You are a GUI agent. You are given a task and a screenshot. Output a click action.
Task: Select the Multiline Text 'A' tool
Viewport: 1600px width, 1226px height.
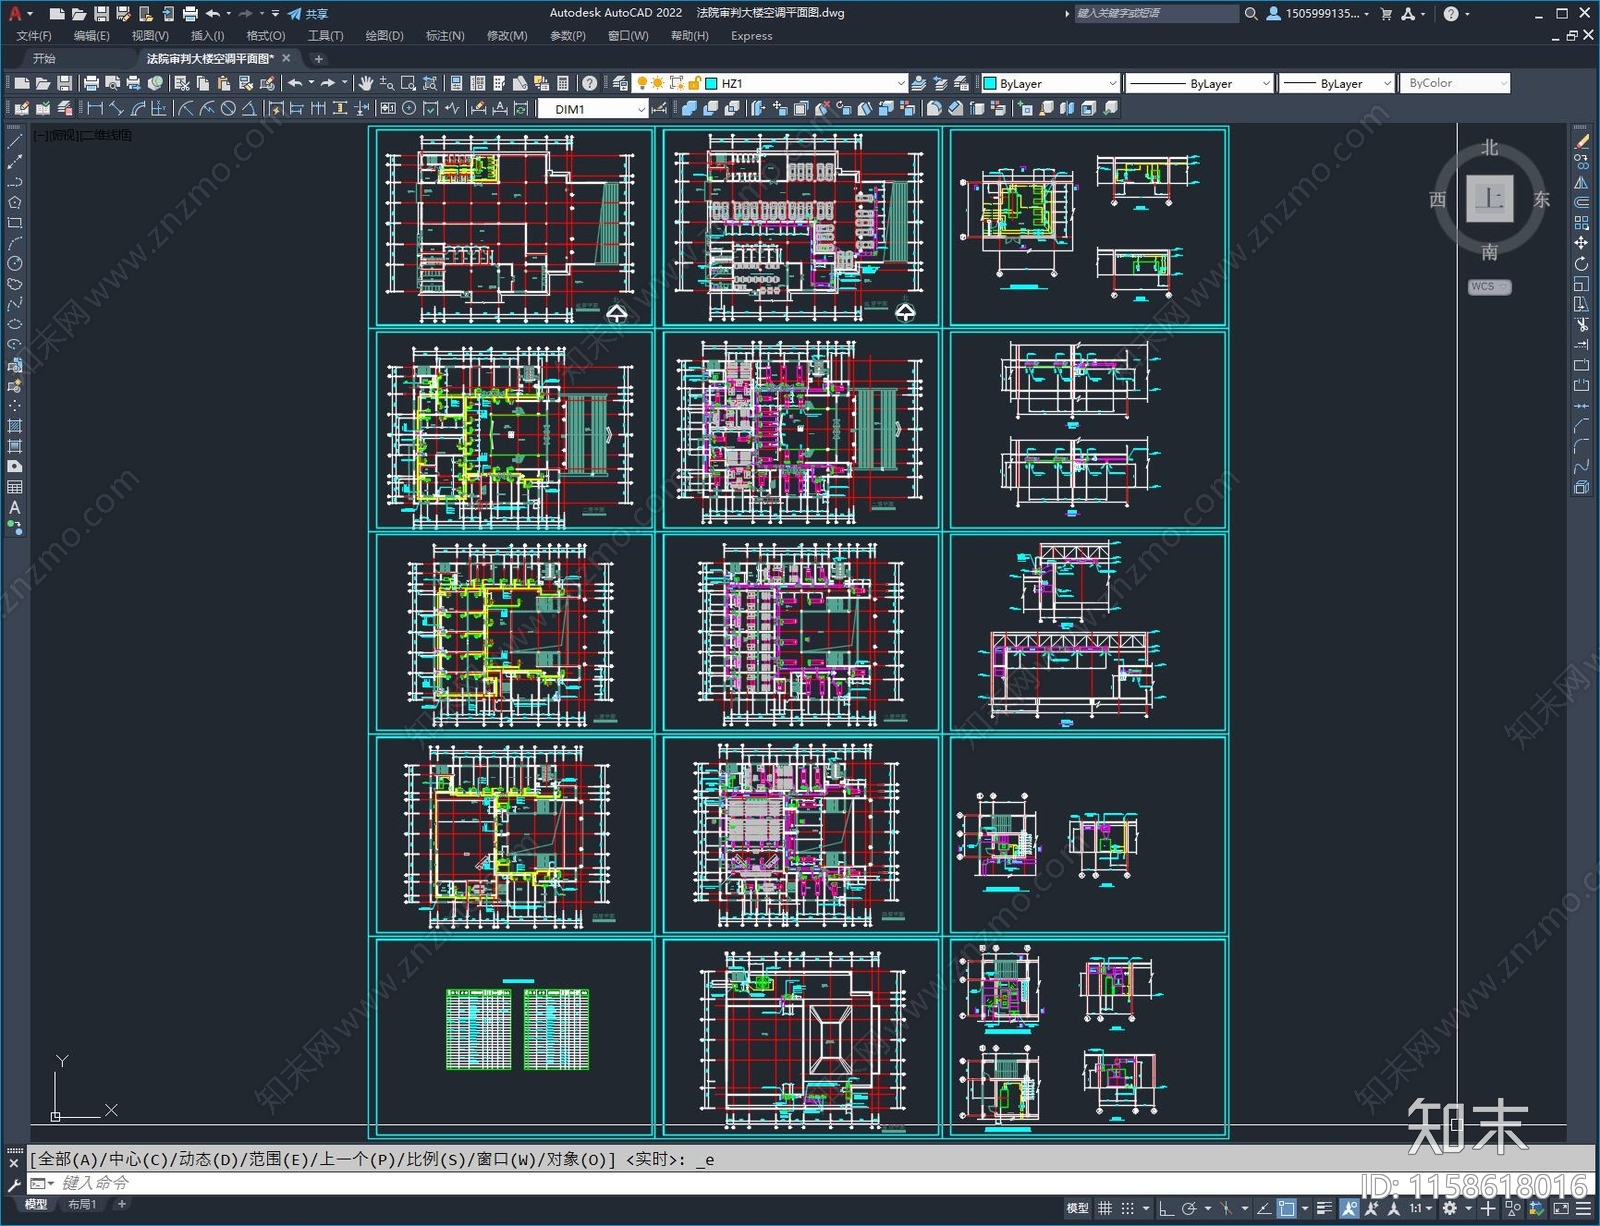14,507
